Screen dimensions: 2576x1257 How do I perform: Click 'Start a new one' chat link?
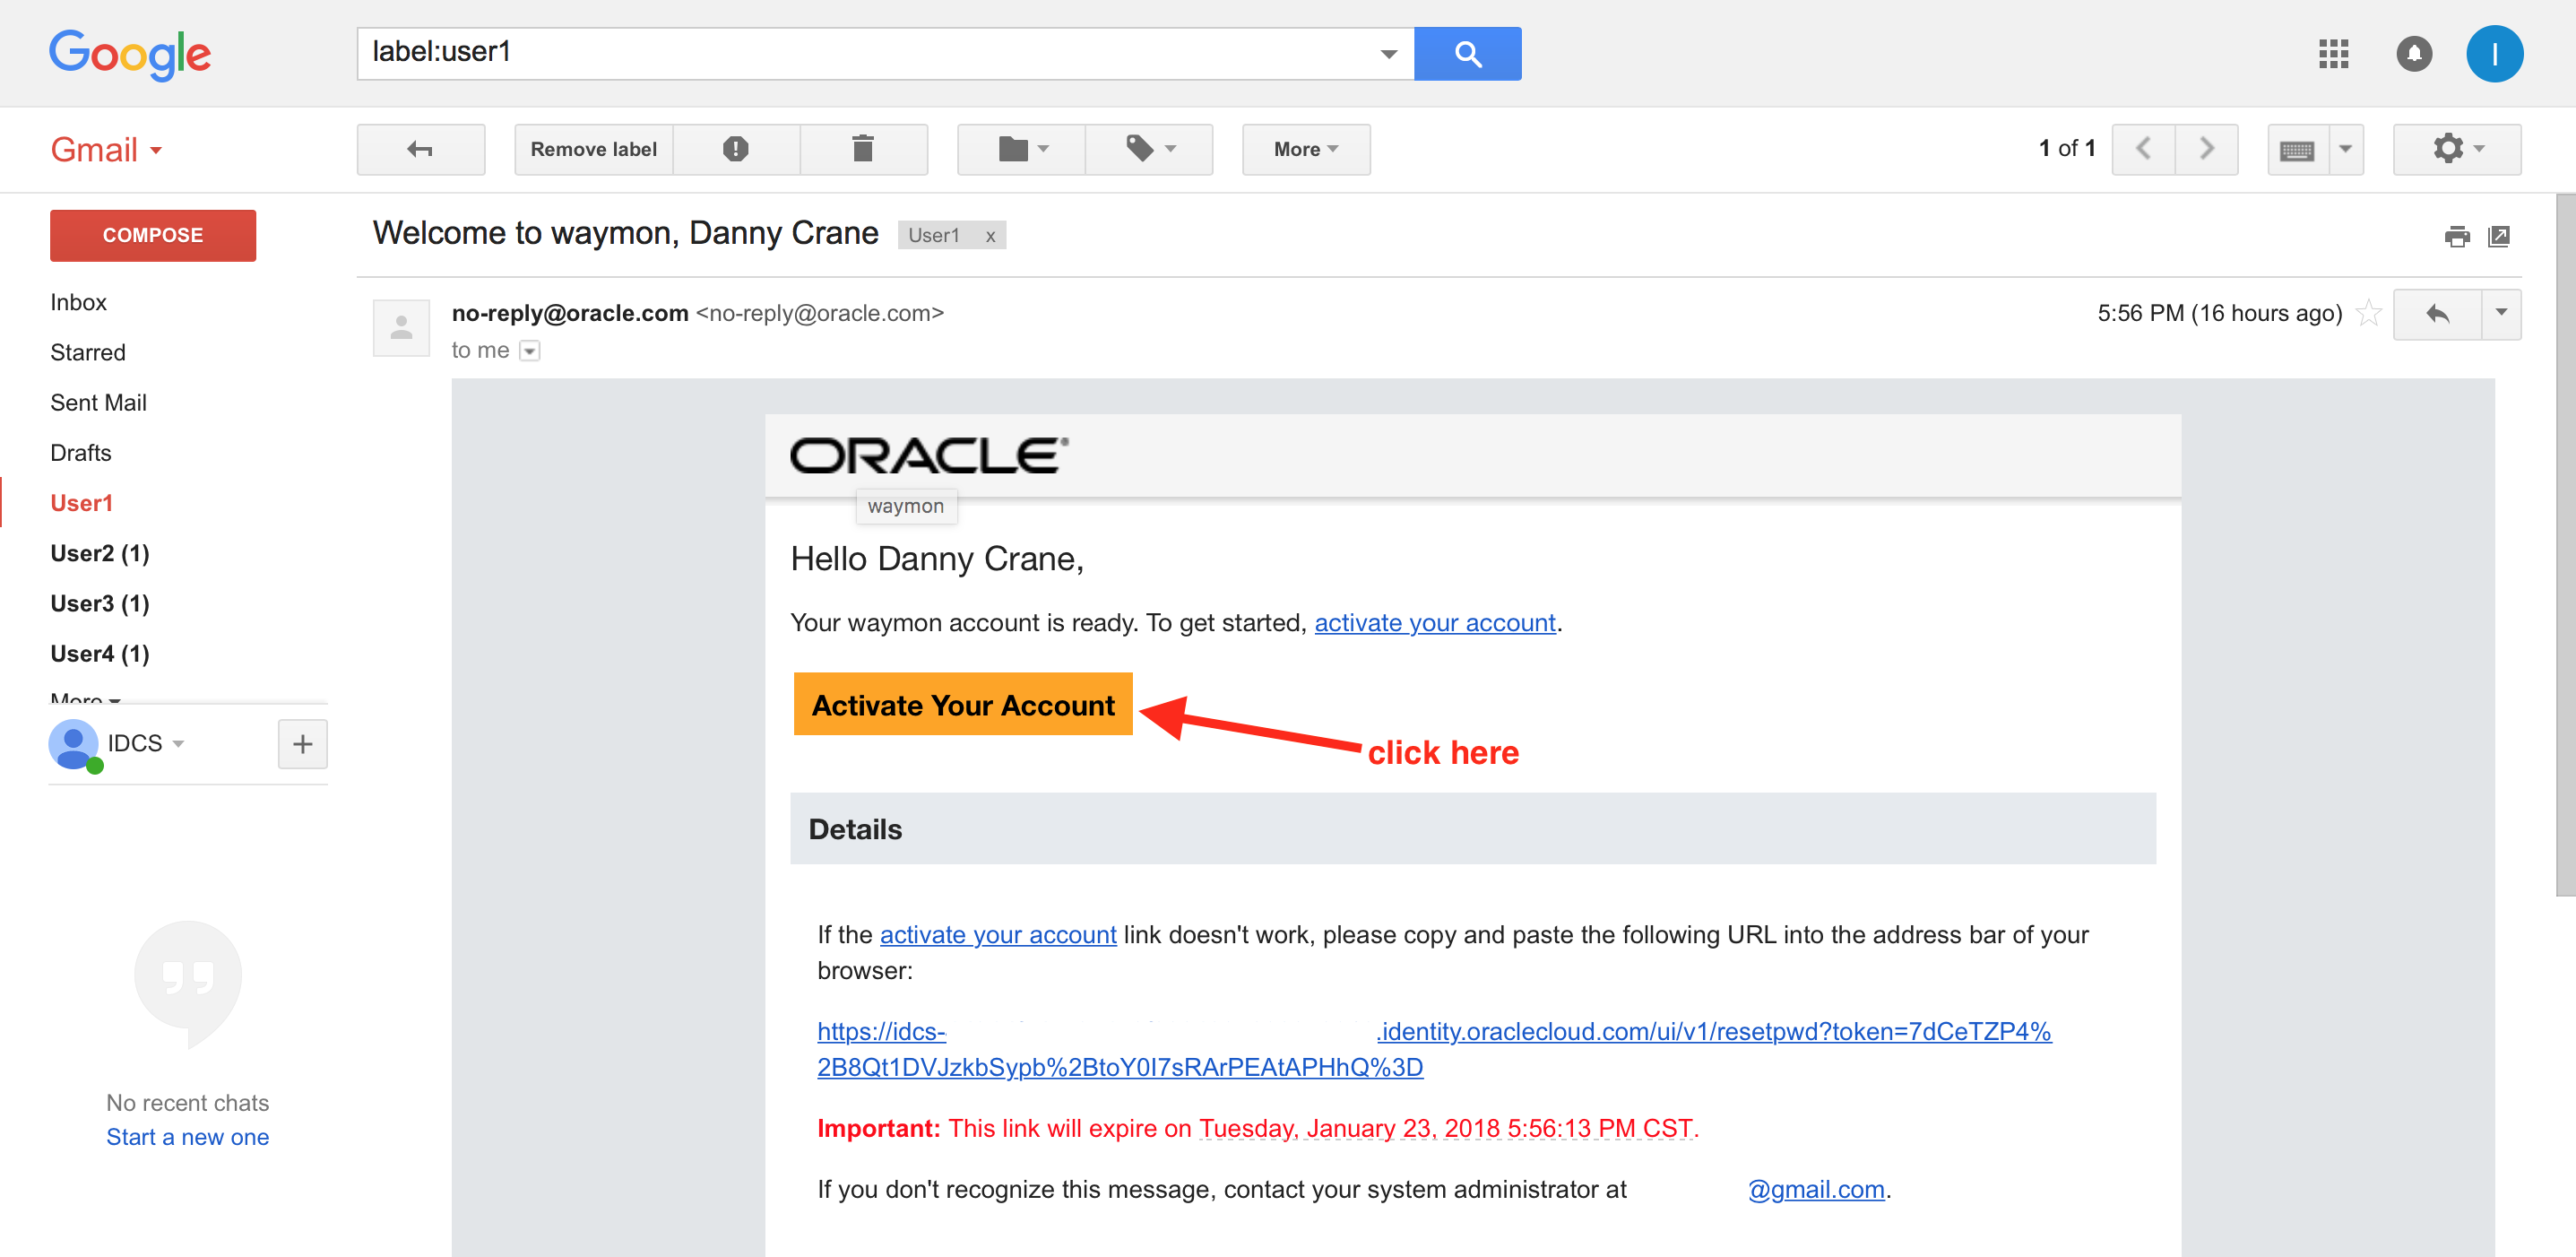tap(188, 1137)
